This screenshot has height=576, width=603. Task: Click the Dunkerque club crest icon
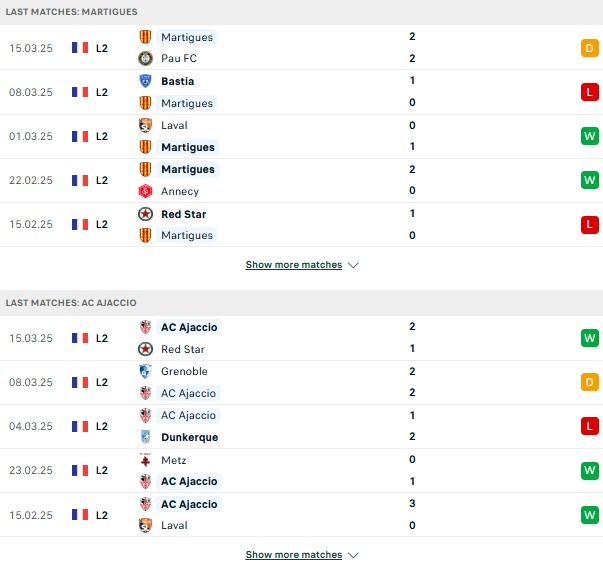click(x=145, y=437)
